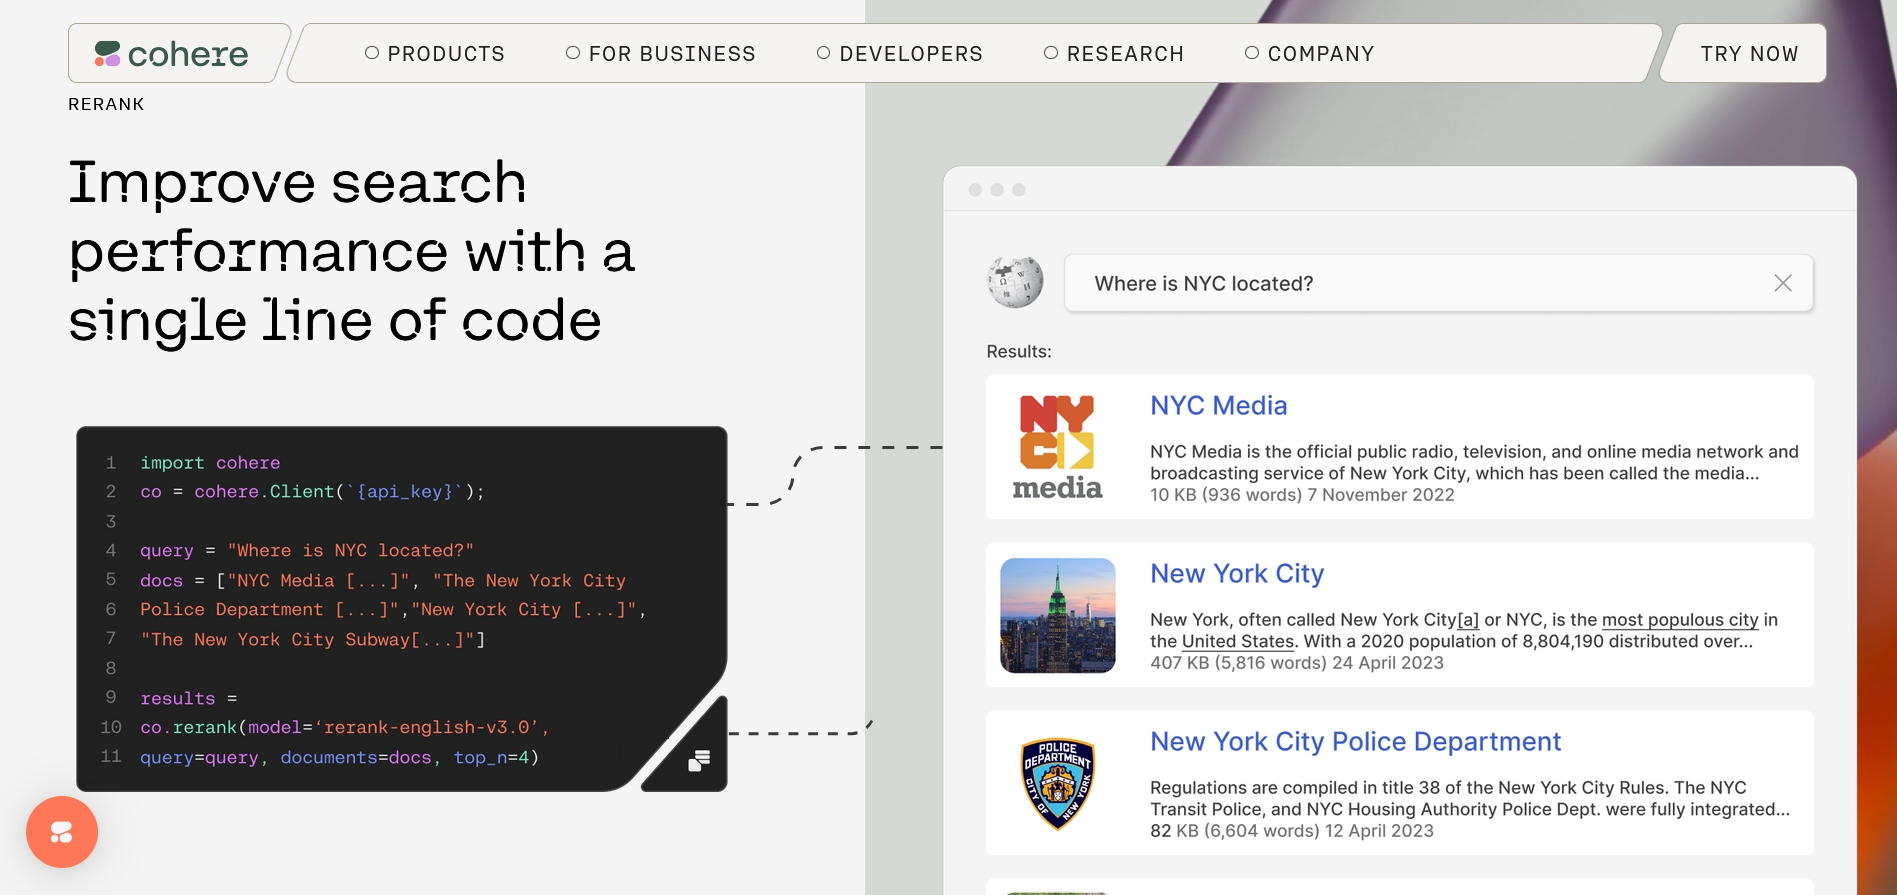Click the New York City skyline thumbnail
The image size is (1897, 895).
point(1058,615)
